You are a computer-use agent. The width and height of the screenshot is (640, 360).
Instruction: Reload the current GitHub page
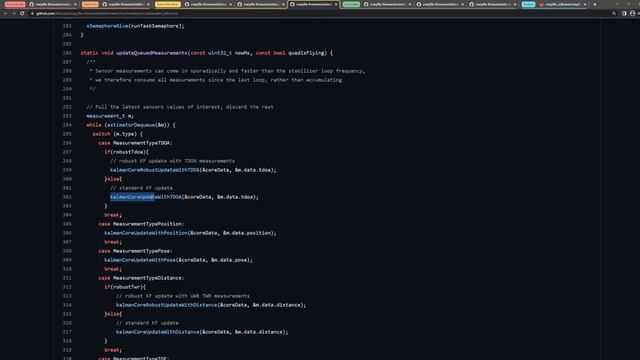pos(22,13)
